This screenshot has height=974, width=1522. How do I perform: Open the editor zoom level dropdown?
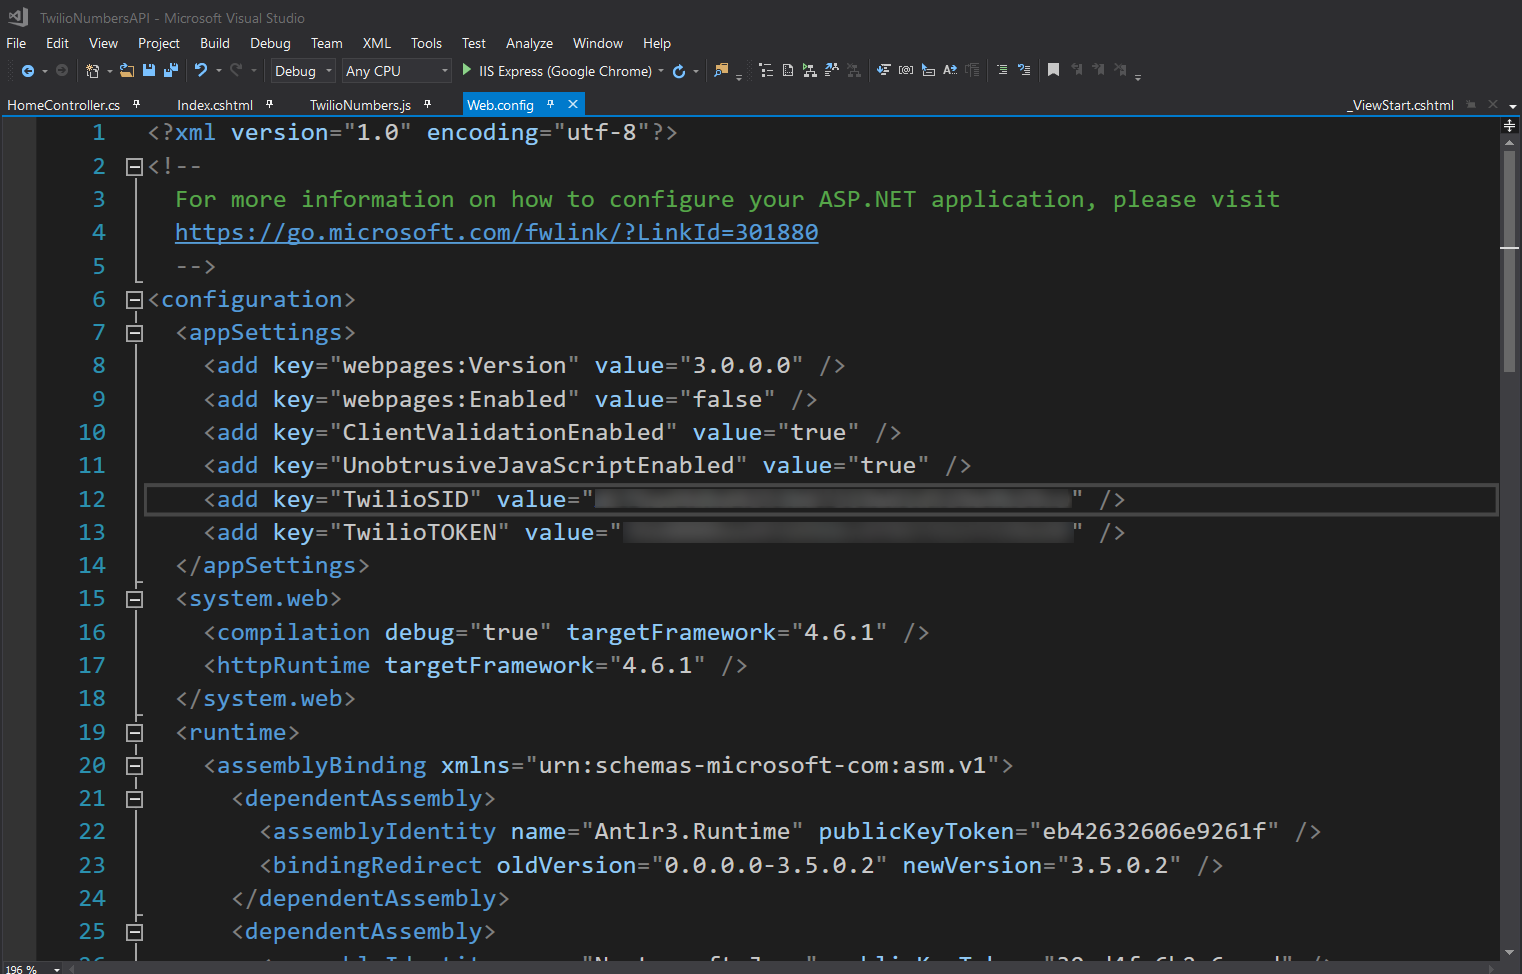[x=57, y=969]
